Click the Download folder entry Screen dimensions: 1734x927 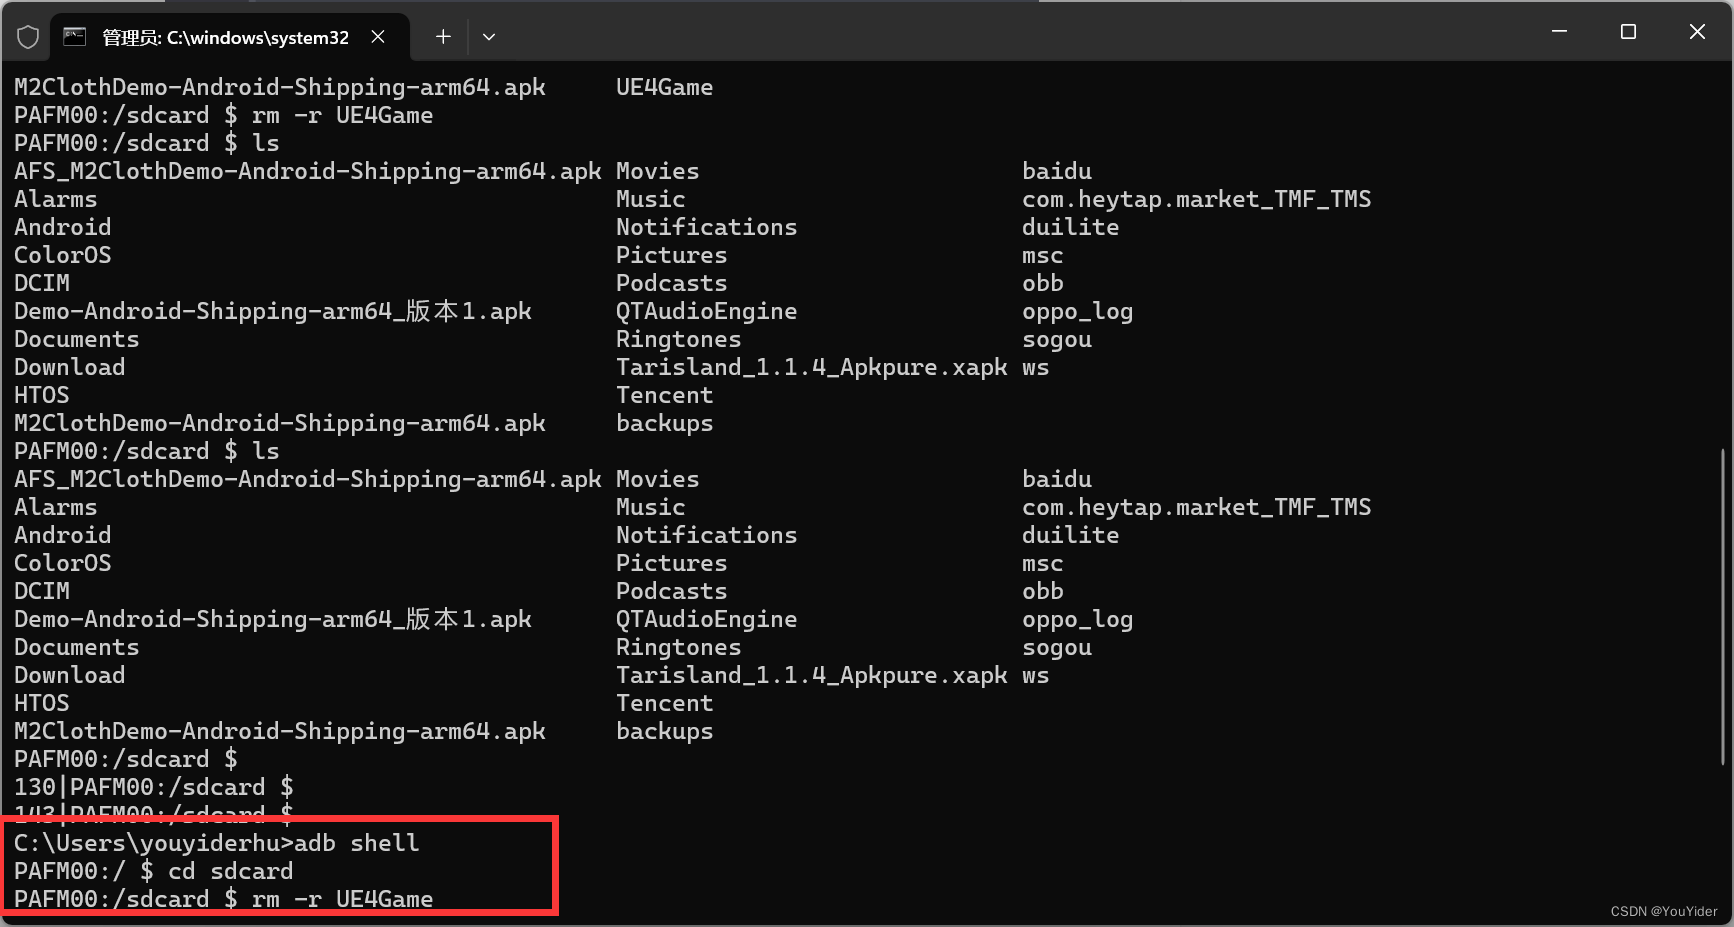pyautogui.click(x=69, y=367)
